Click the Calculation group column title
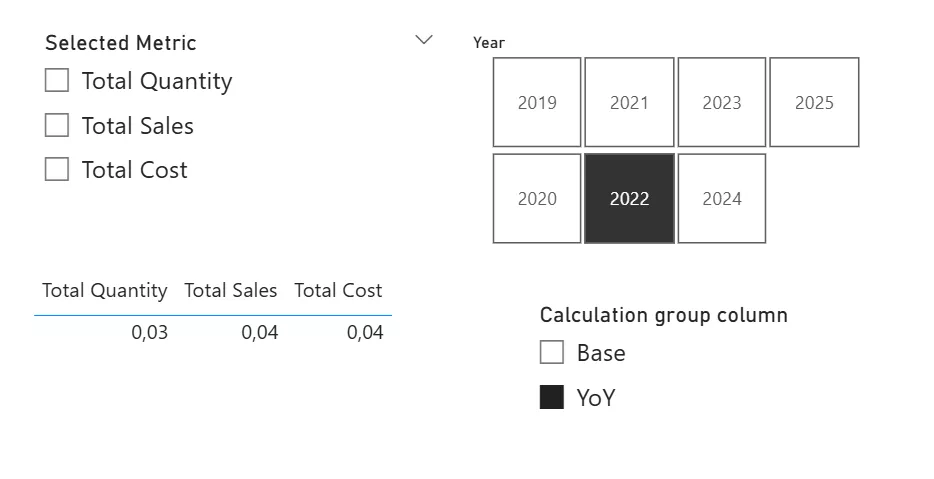934x479 pixels. coord(664,315)
